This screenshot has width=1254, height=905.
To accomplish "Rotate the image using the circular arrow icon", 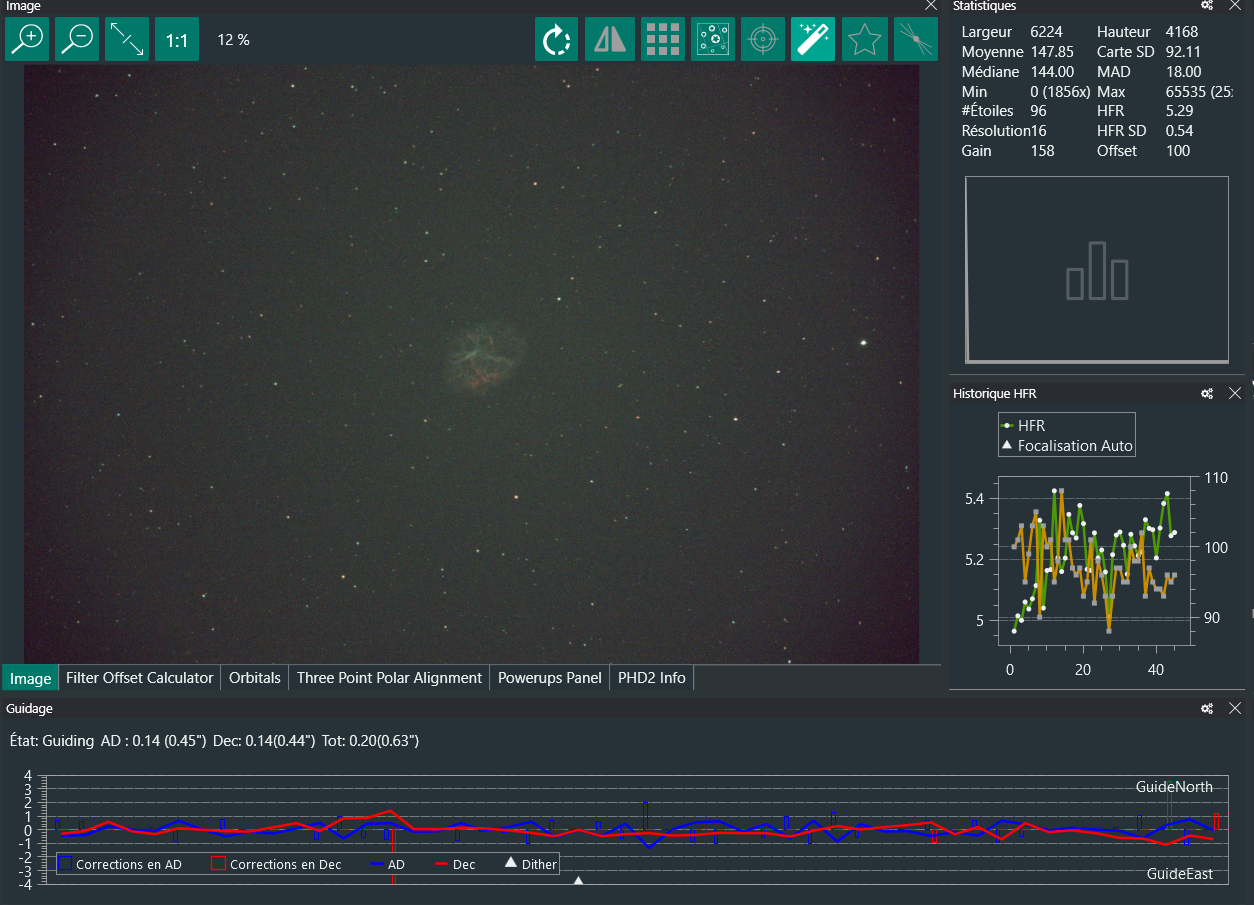I will (x=556, y=40).
